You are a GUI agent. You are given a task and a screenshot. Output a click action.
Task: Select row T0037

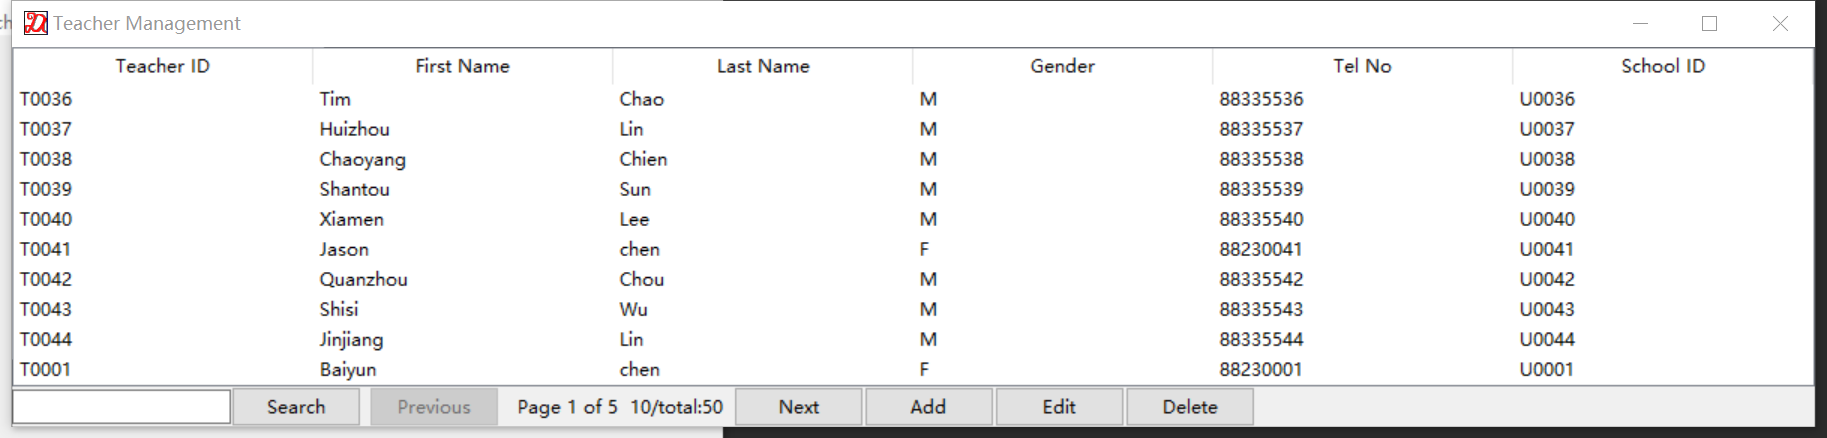click(x=913, y=129)
